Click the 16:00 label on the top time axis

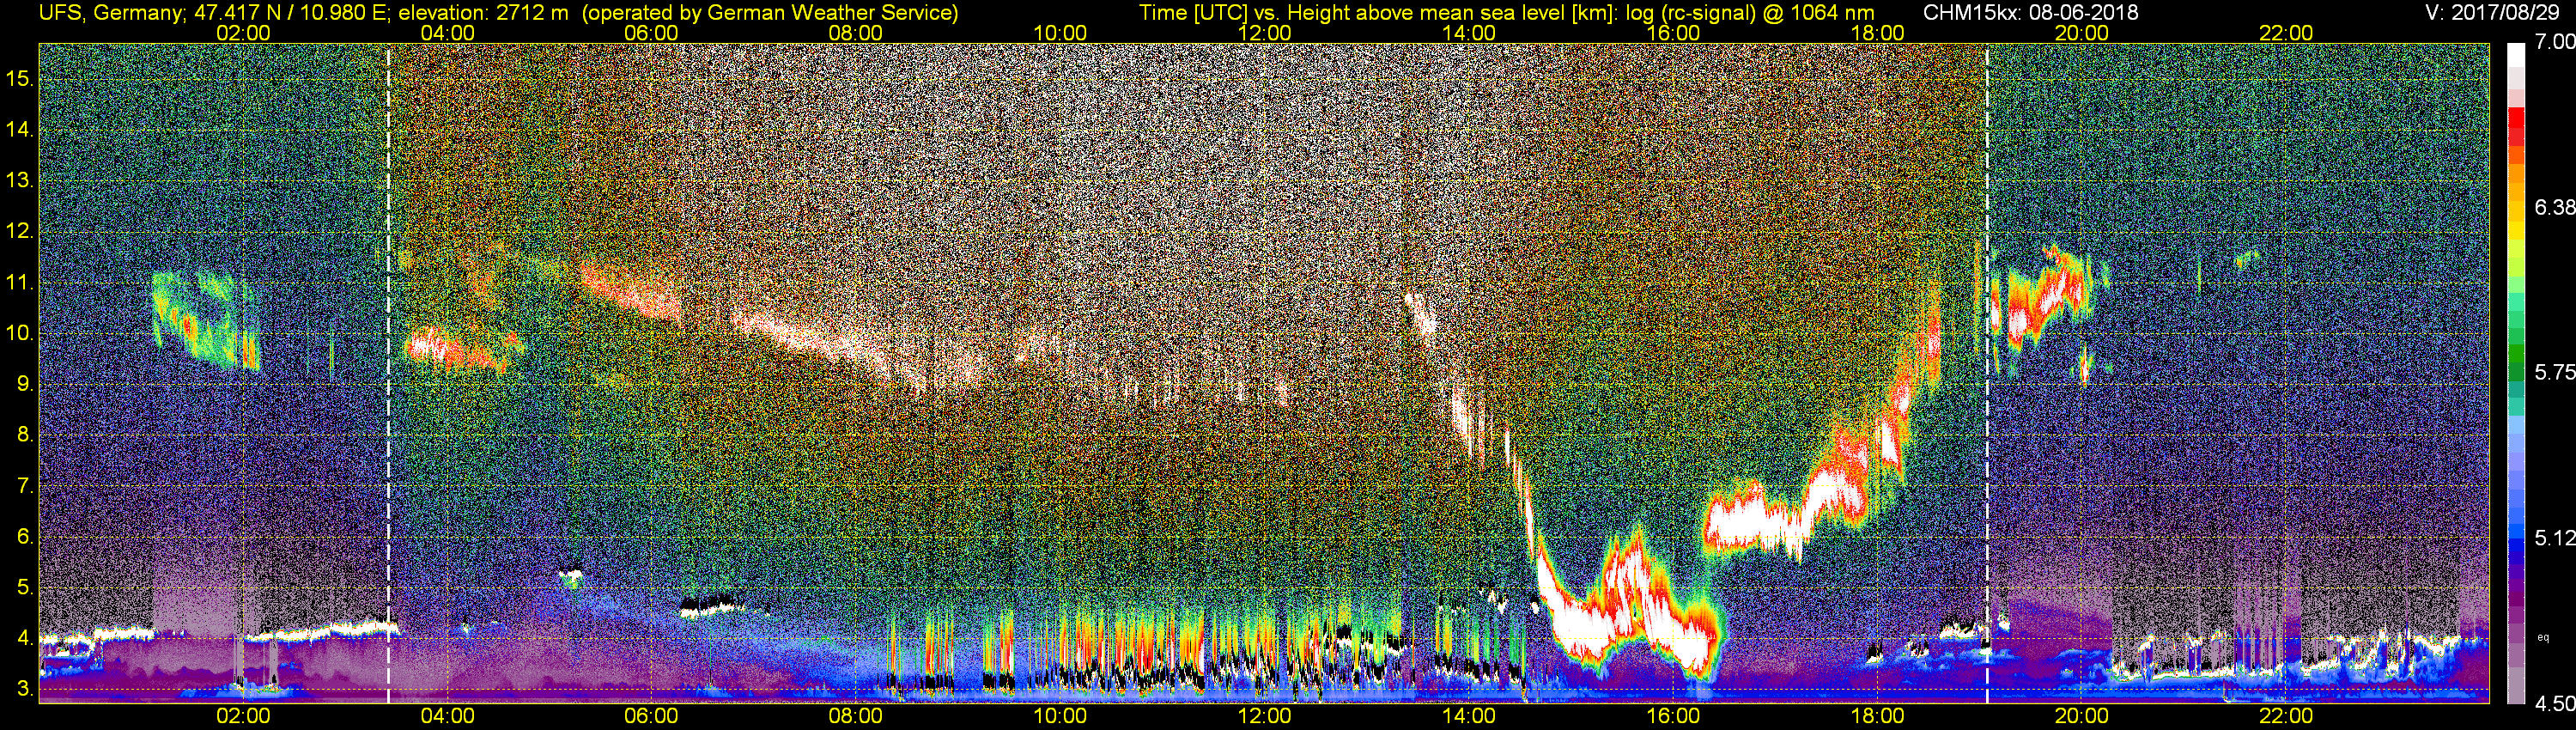(x=1673, y=33)
